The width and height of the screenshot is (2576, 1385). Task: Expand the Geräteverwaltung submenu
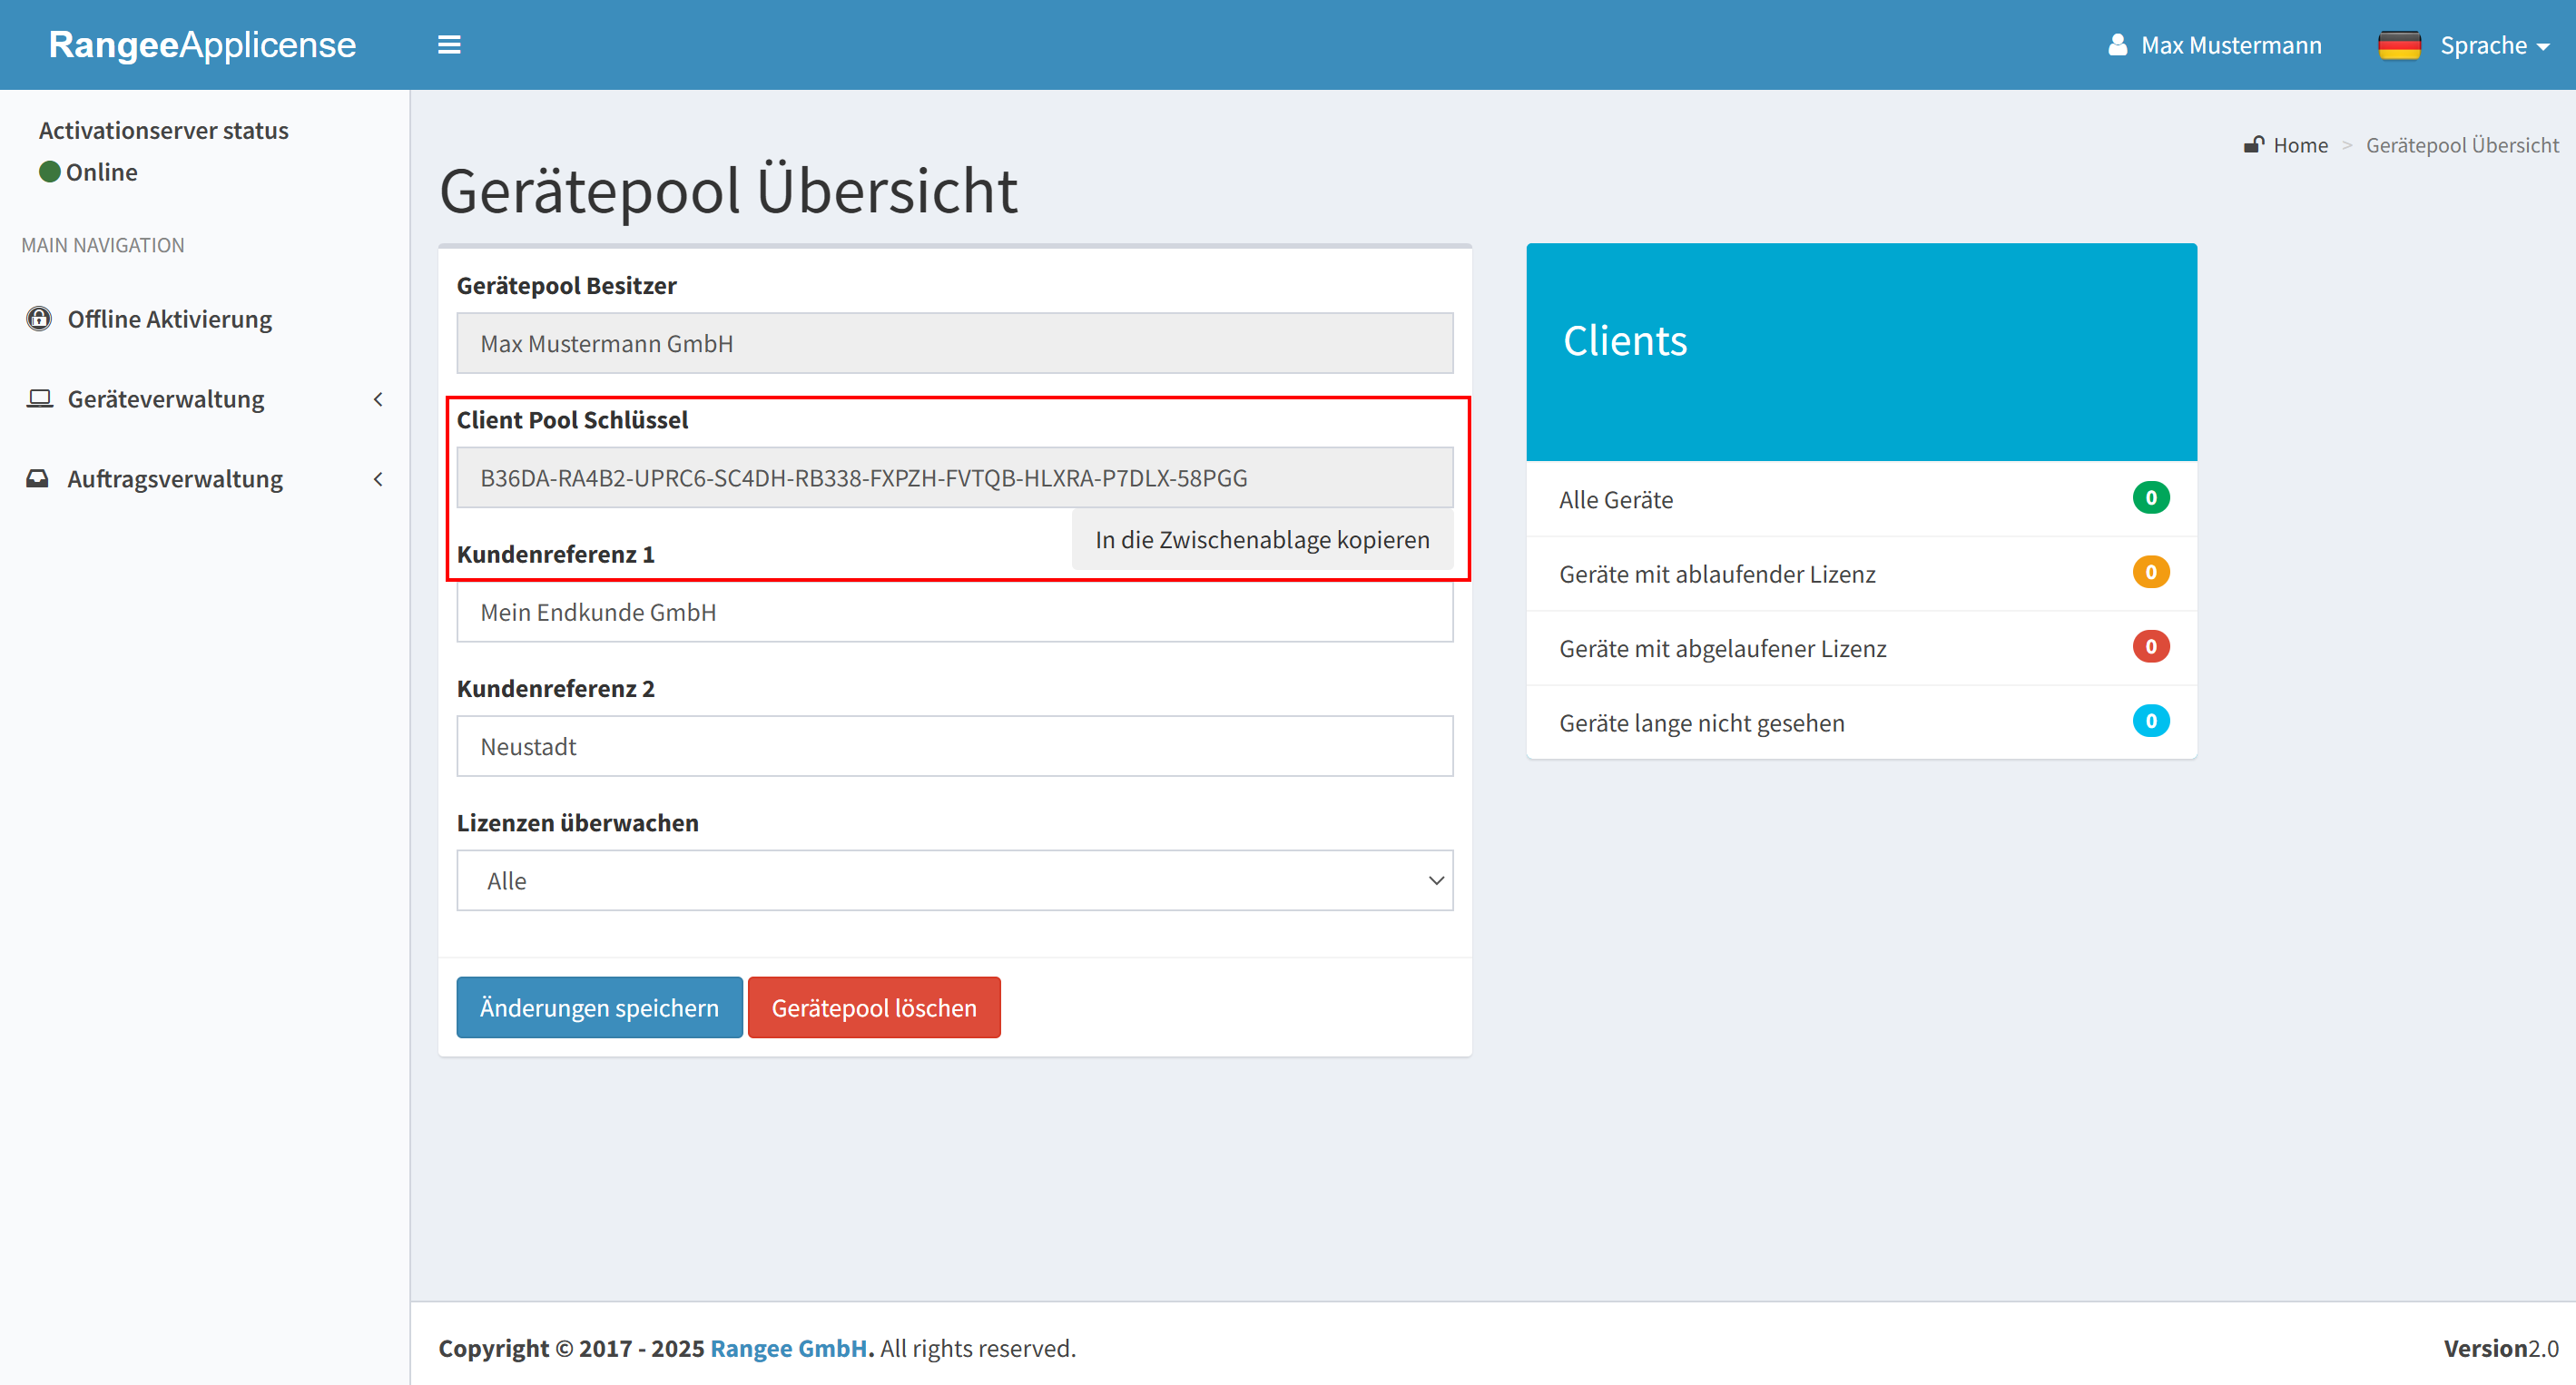click(x=378, y=398)
